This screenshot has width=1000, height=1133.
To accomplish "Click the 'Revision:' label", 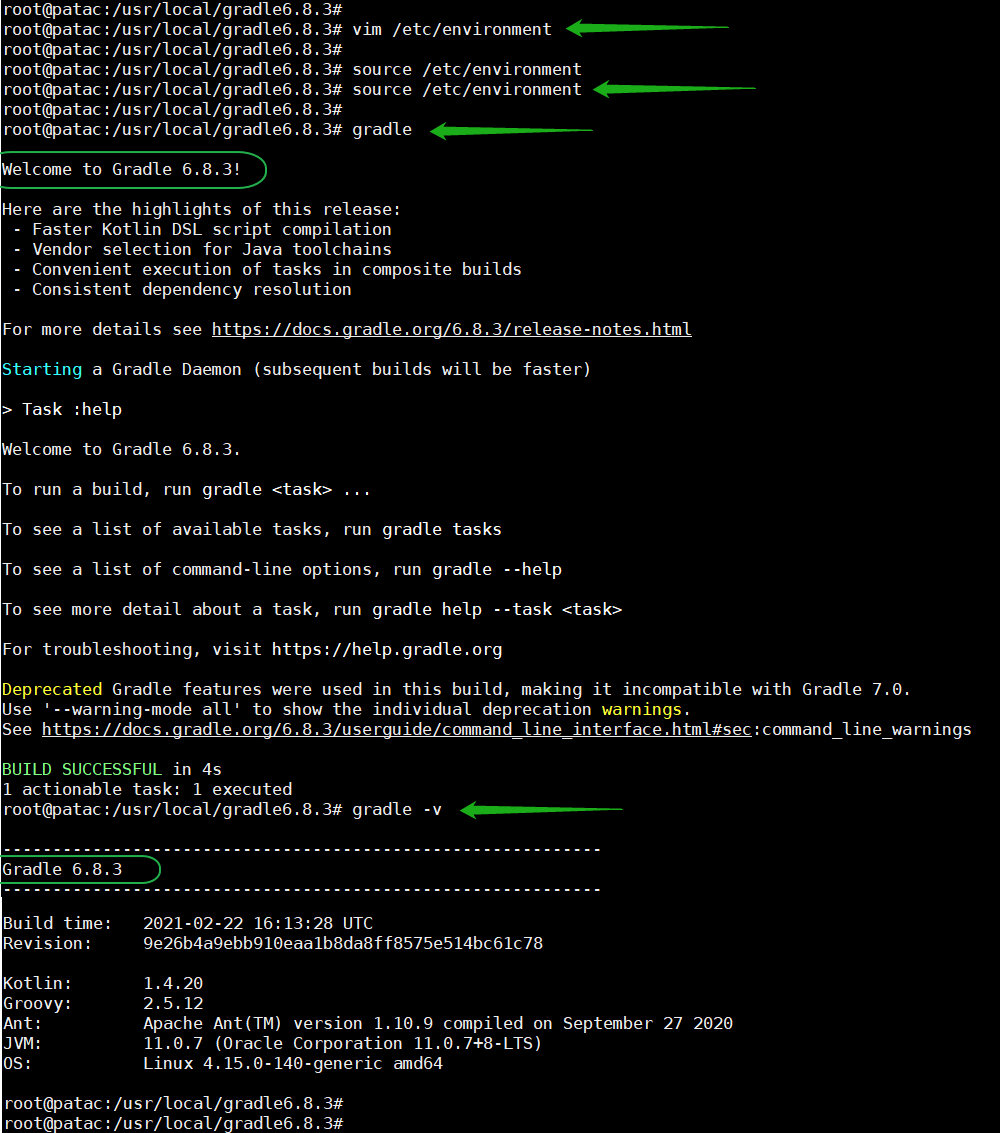I will (x=47, y=944).
